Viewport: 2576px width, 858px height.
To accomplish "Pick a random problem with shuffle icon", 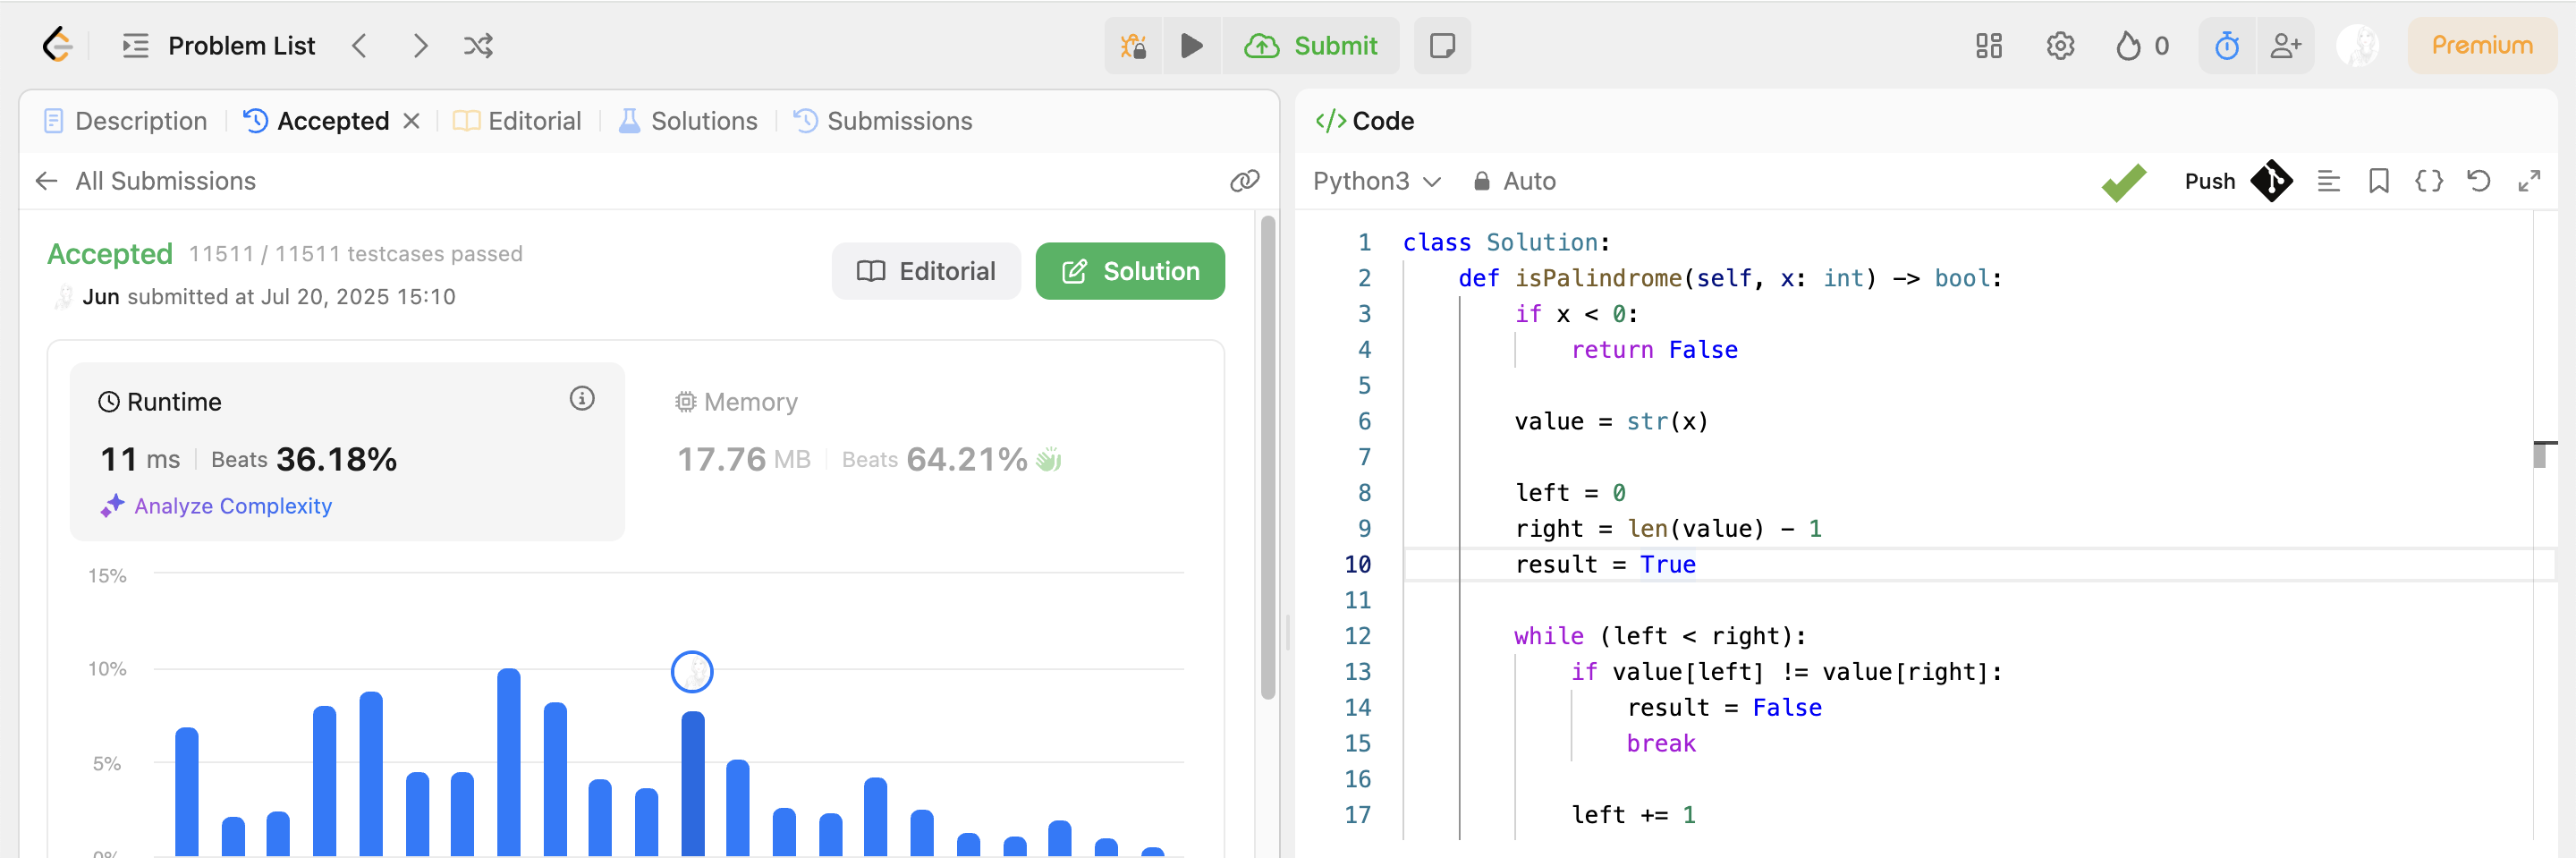I will 478,45.
